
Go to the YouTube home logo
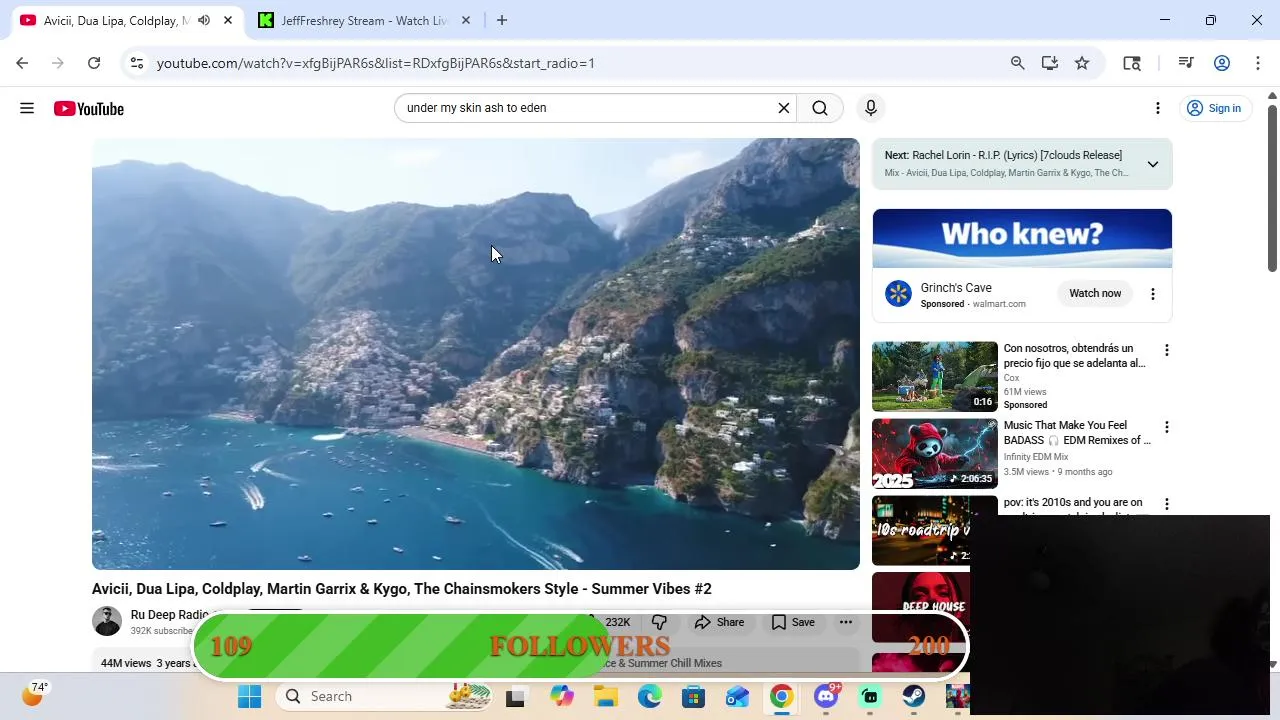point(89,108)
